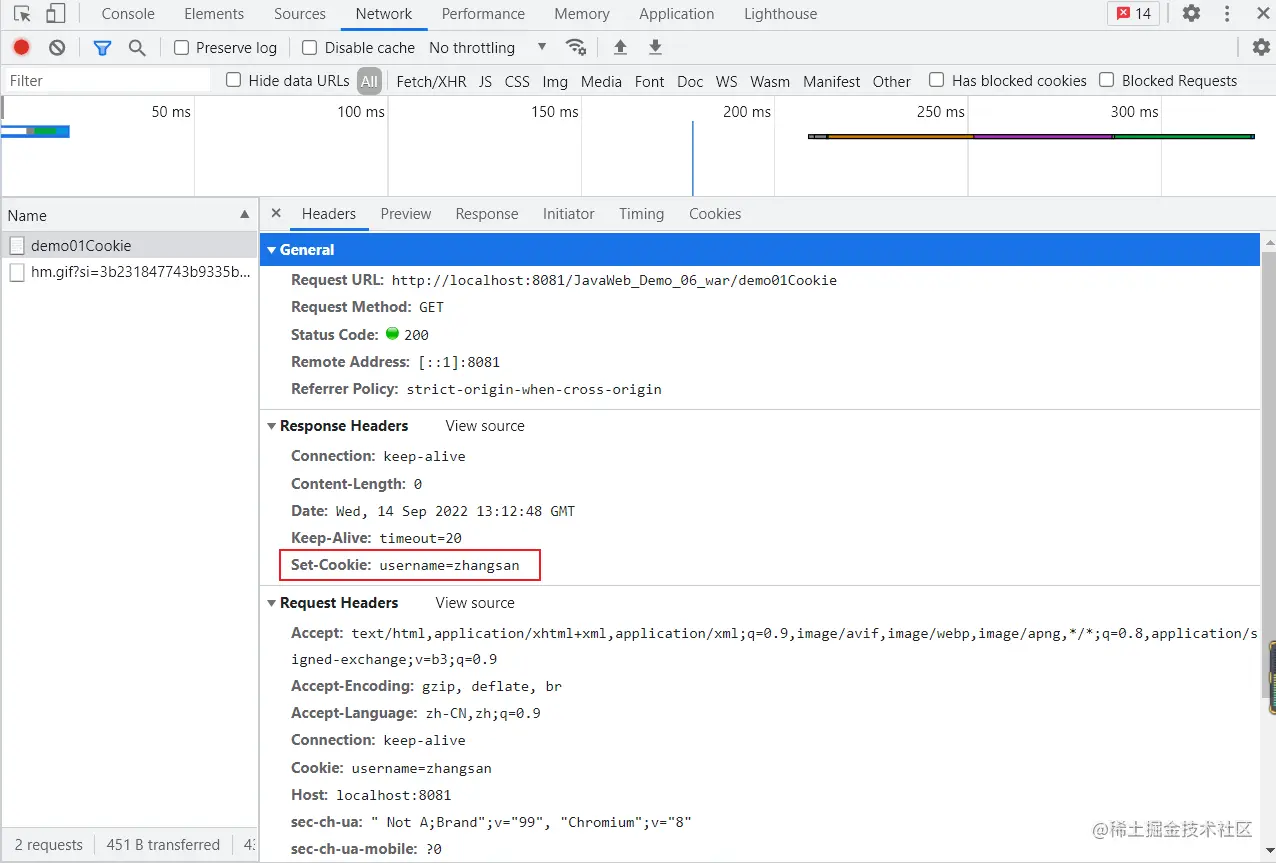
Task: Sort by the Name column header
Action: [129, 215]
